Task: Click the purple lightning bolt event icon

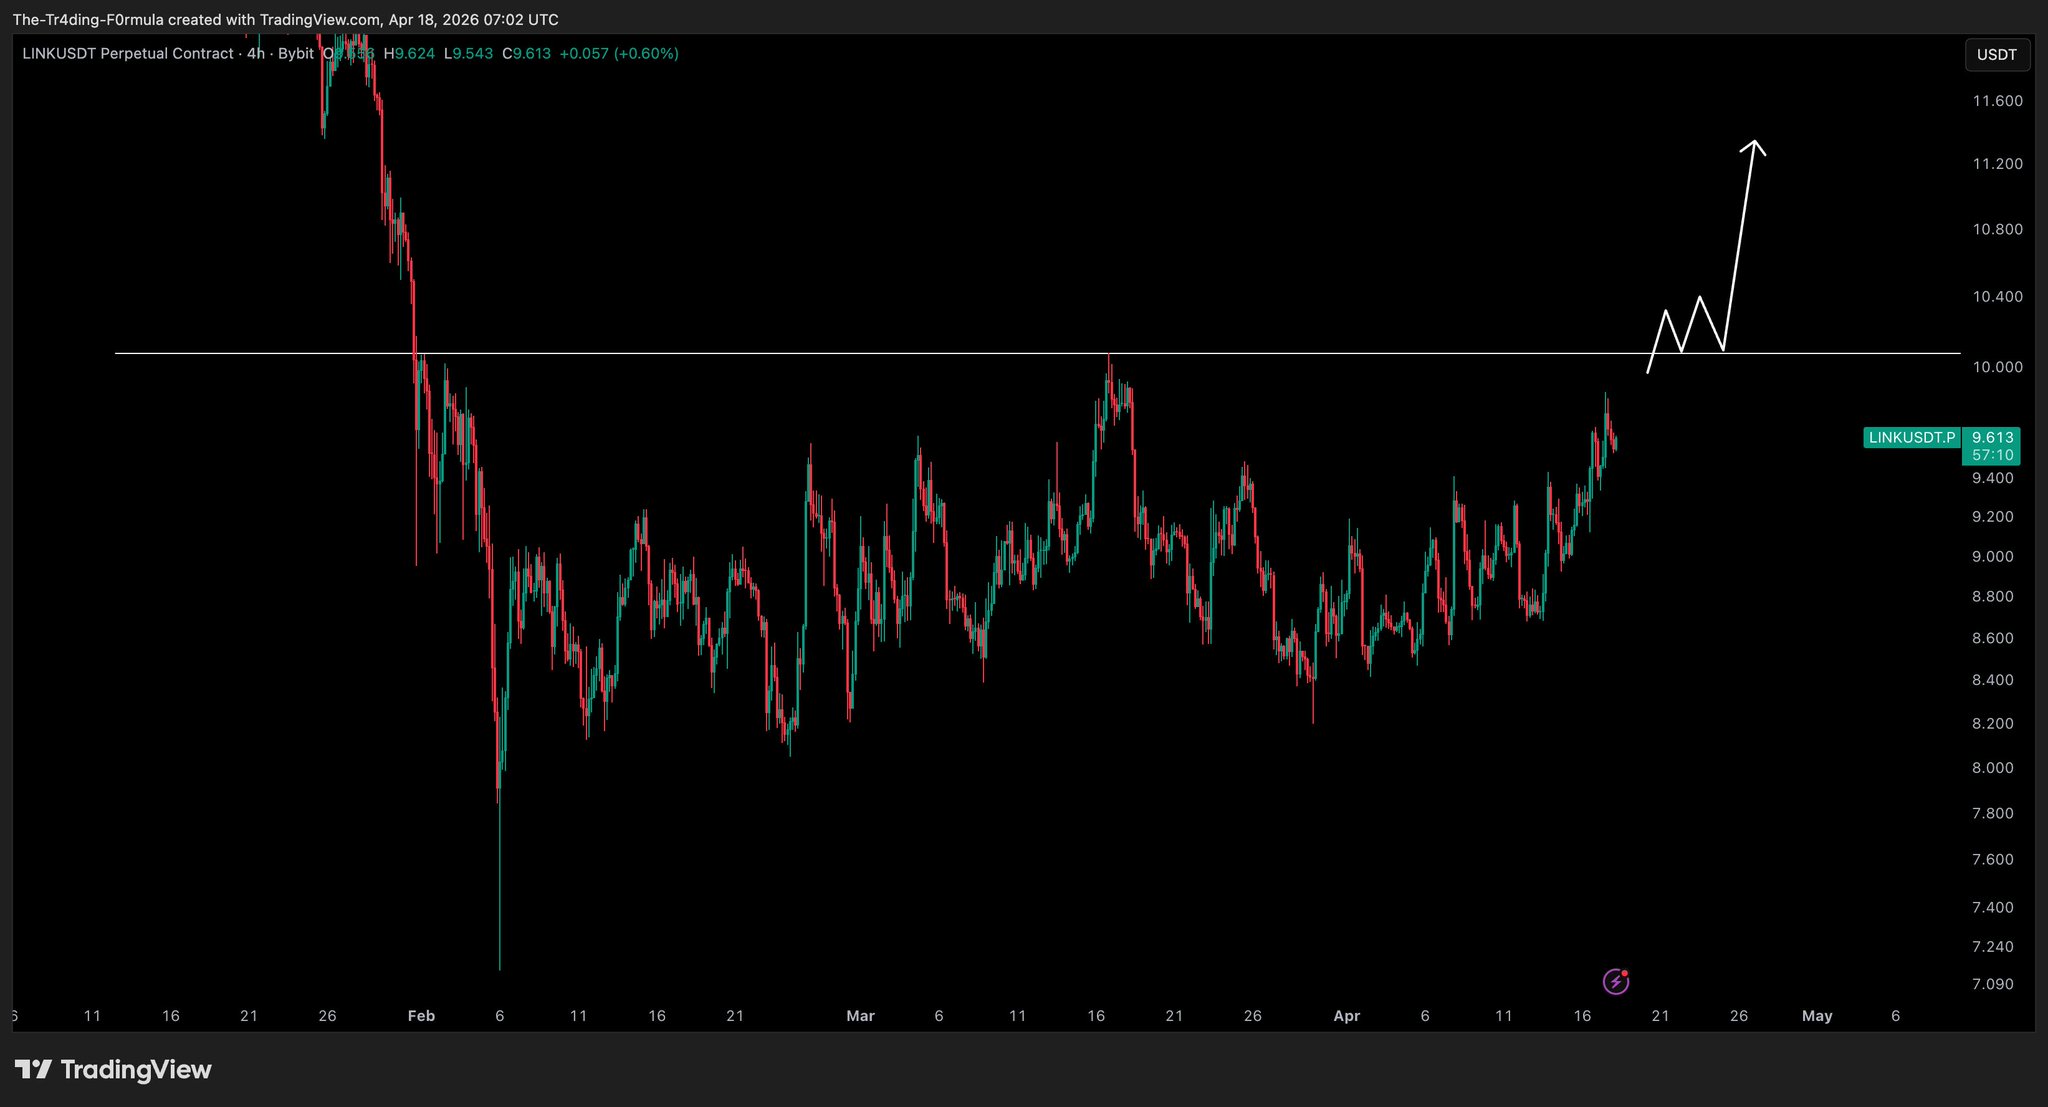Action: (1616, 982)
